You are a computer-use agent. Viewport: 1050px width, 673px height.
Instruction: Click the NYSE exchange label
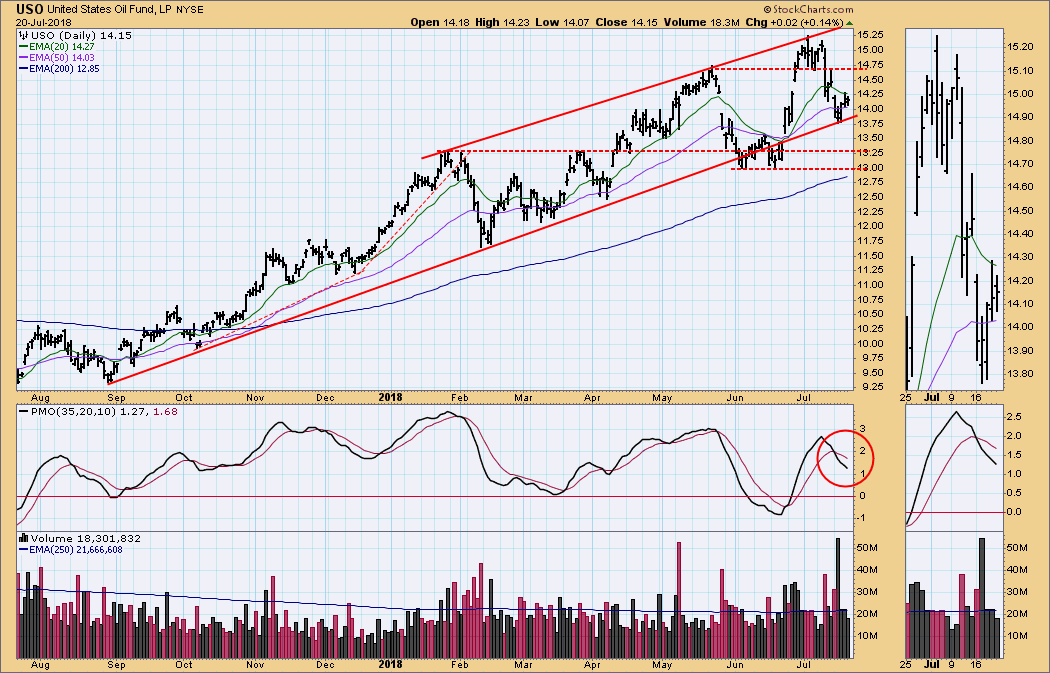point(190,10)
